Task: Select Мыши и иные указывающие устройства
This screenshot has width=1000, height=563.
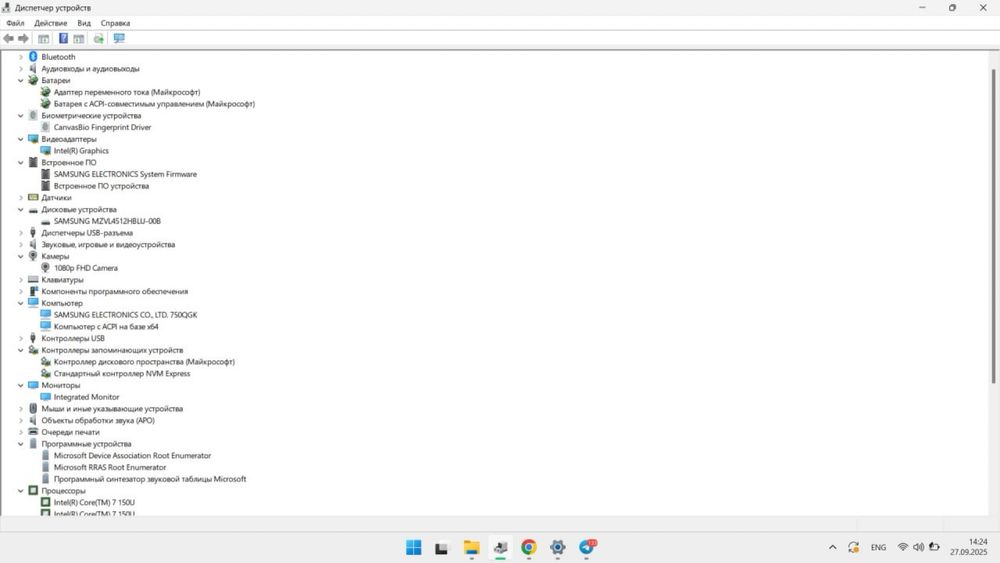Action: tap(112, 409)
